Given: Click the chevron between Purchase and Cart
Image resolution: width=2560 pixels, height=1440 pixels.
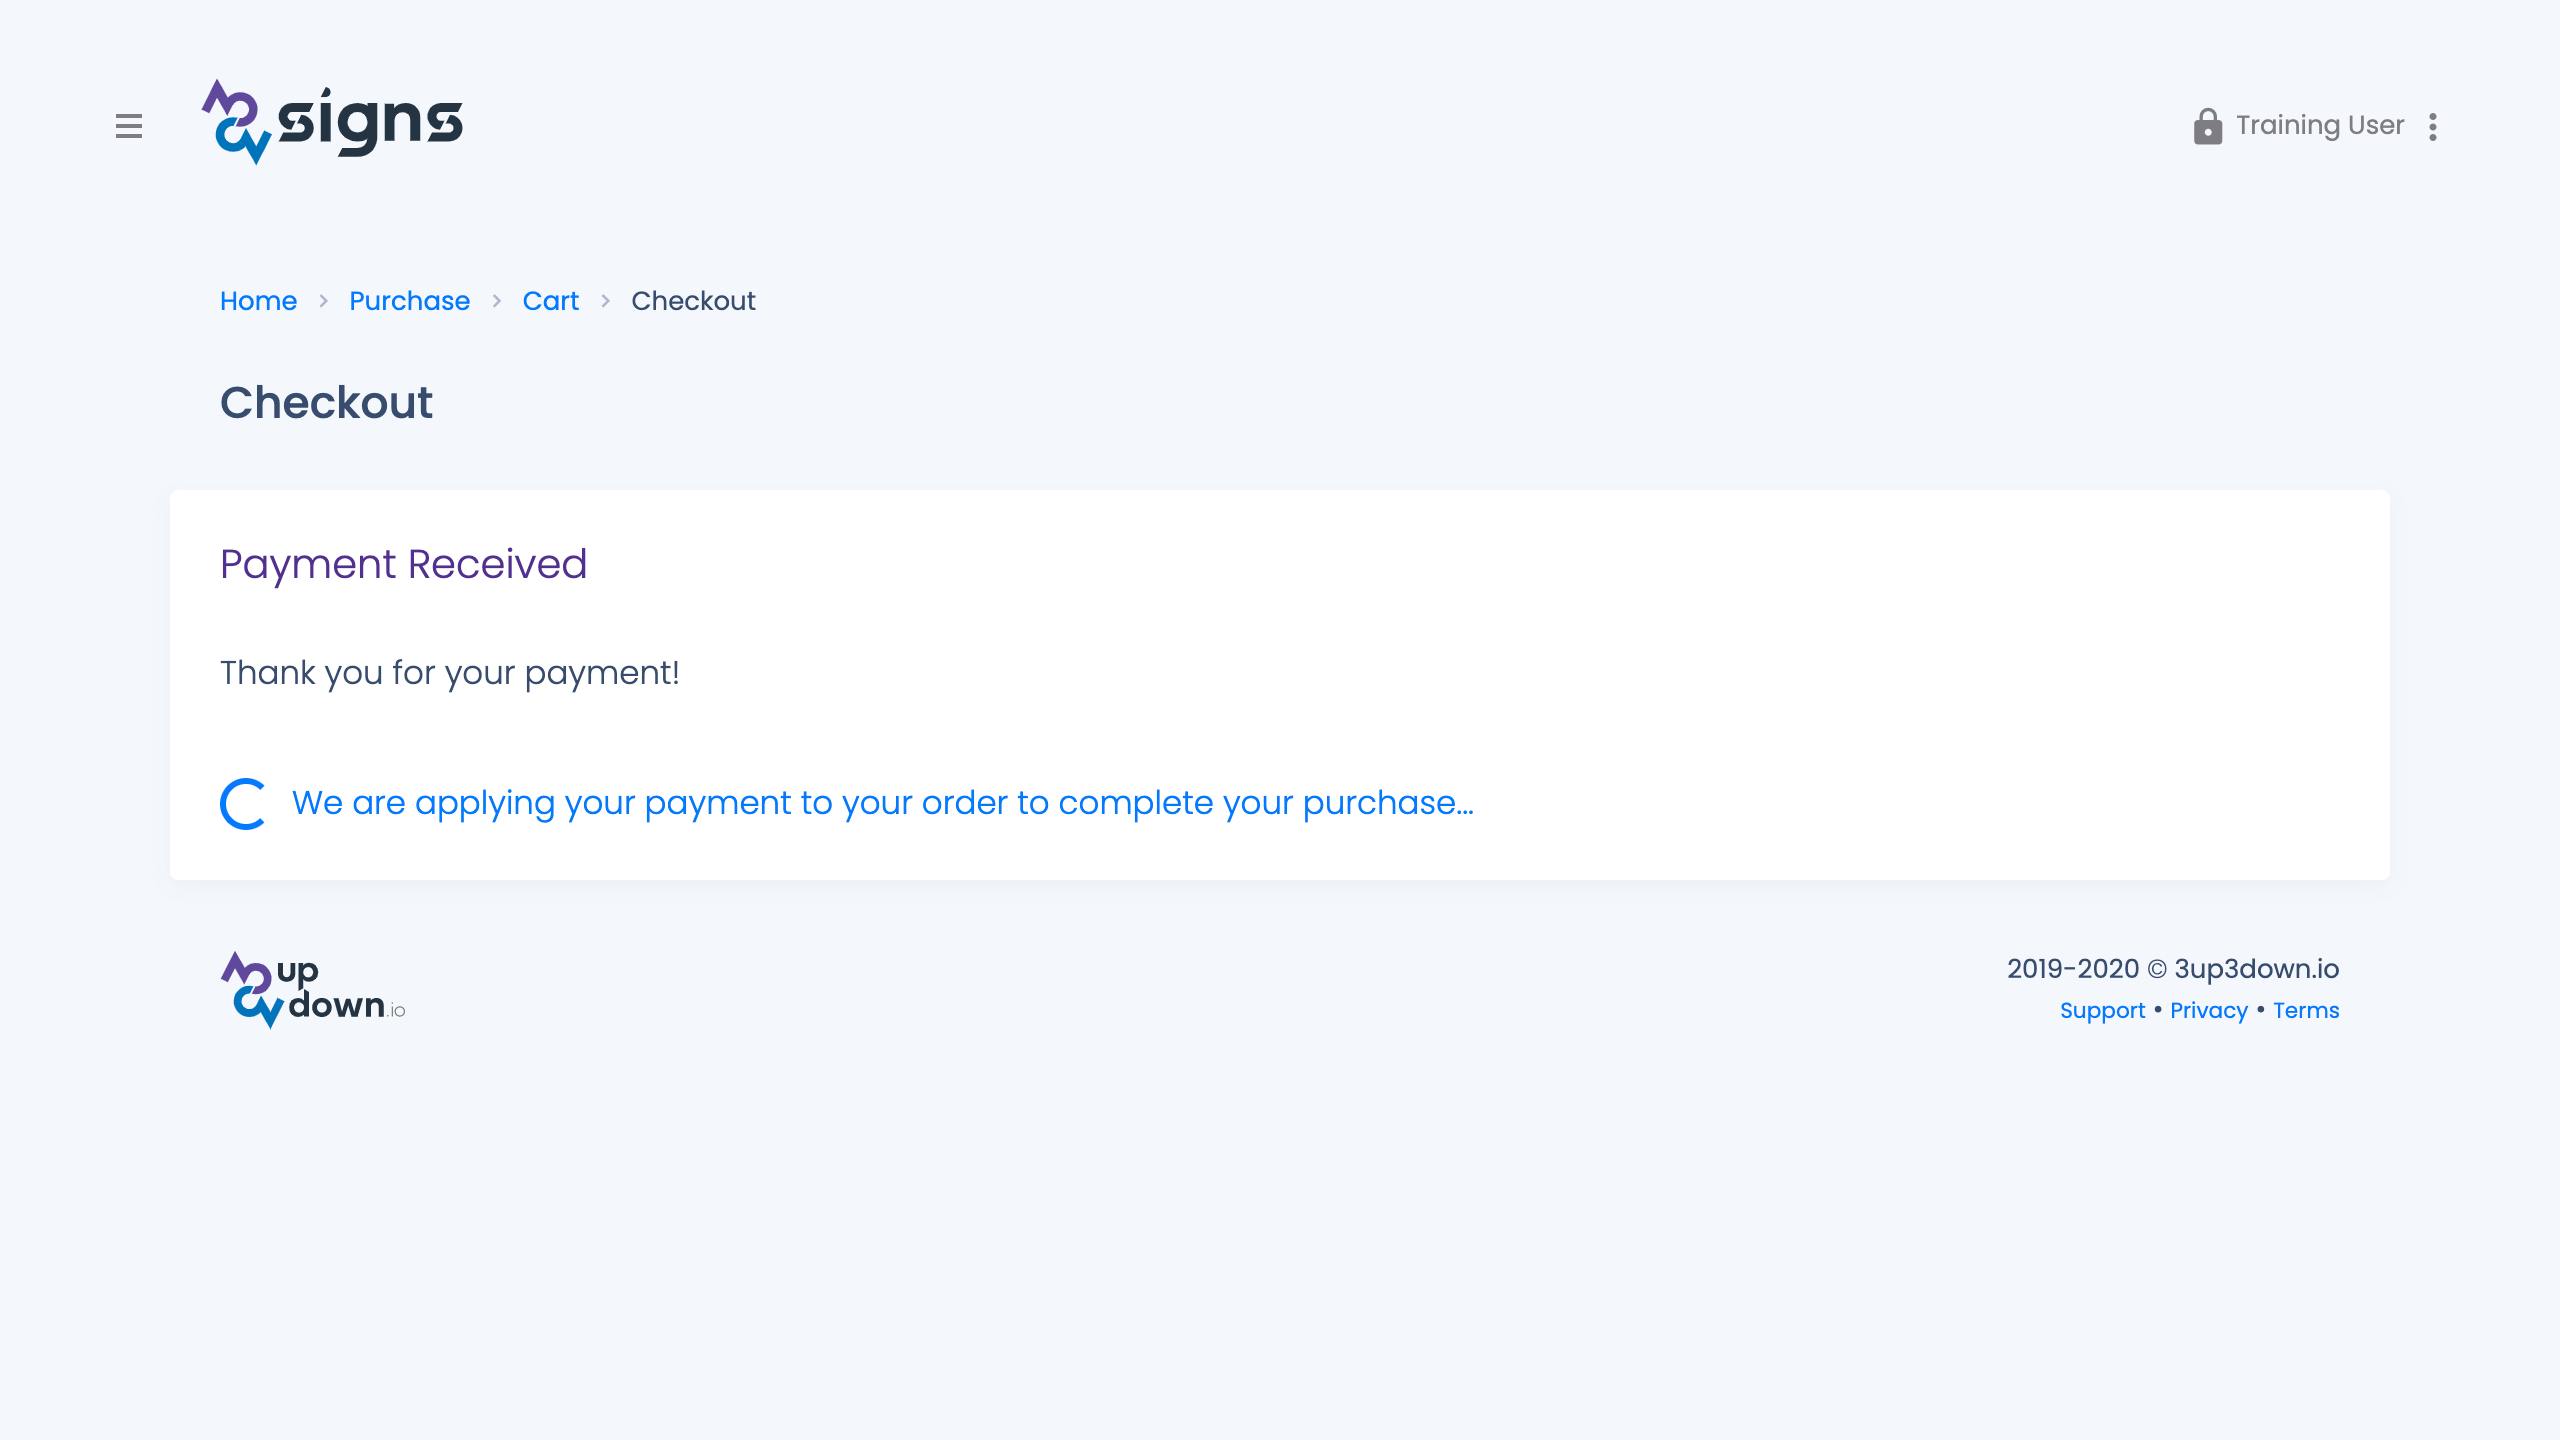Looking at the screenshot, I should (496, 301).
